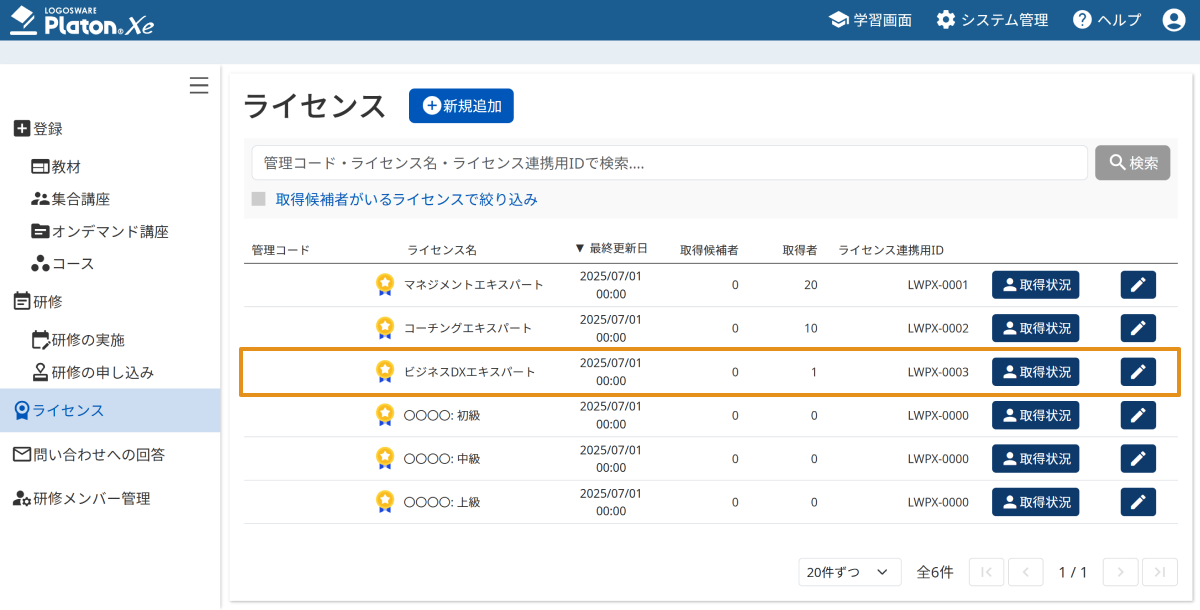Viewport: 1200px width, 610px height.
Task: Toggle 取得候補者がいるライセンス filter checkbox
Action: (259, 199)
